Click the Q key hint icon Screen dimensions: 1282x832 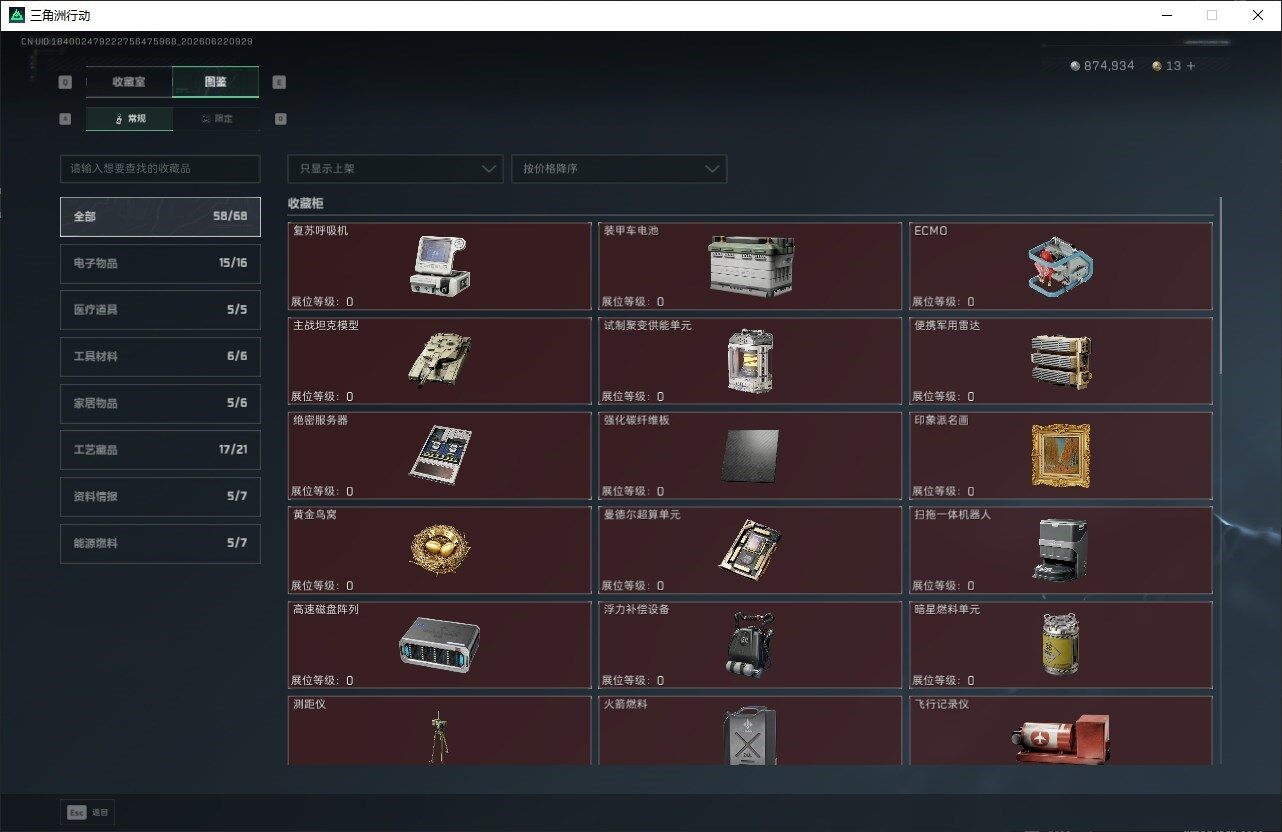click(65, 82)
